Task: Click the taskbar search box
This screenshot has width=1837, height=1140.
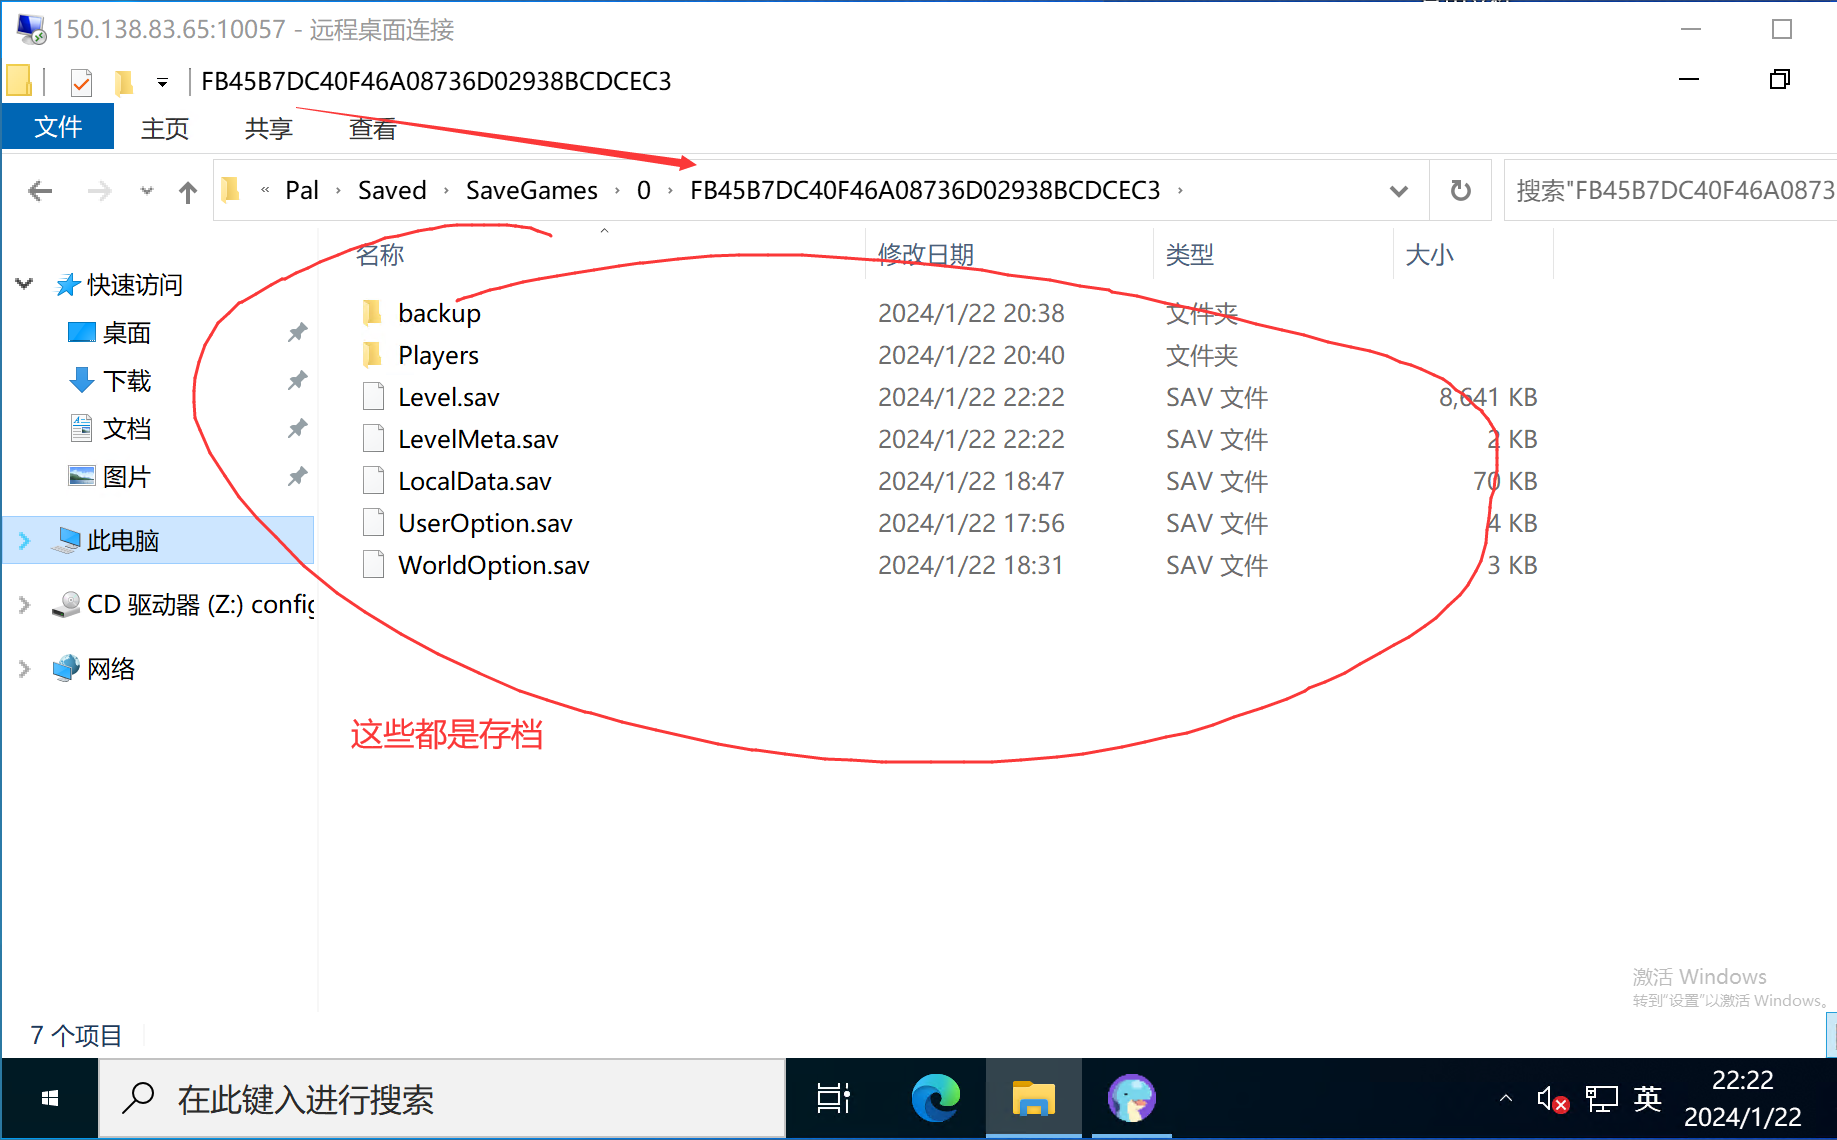Action: pos(442,1098)
